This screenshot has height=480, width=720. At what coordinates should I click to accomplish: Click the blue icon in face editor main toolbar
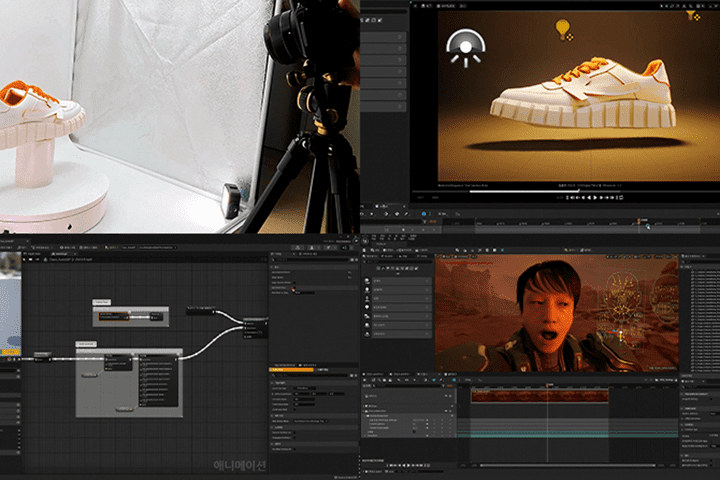pyautogui.click(x=502, y=250)
